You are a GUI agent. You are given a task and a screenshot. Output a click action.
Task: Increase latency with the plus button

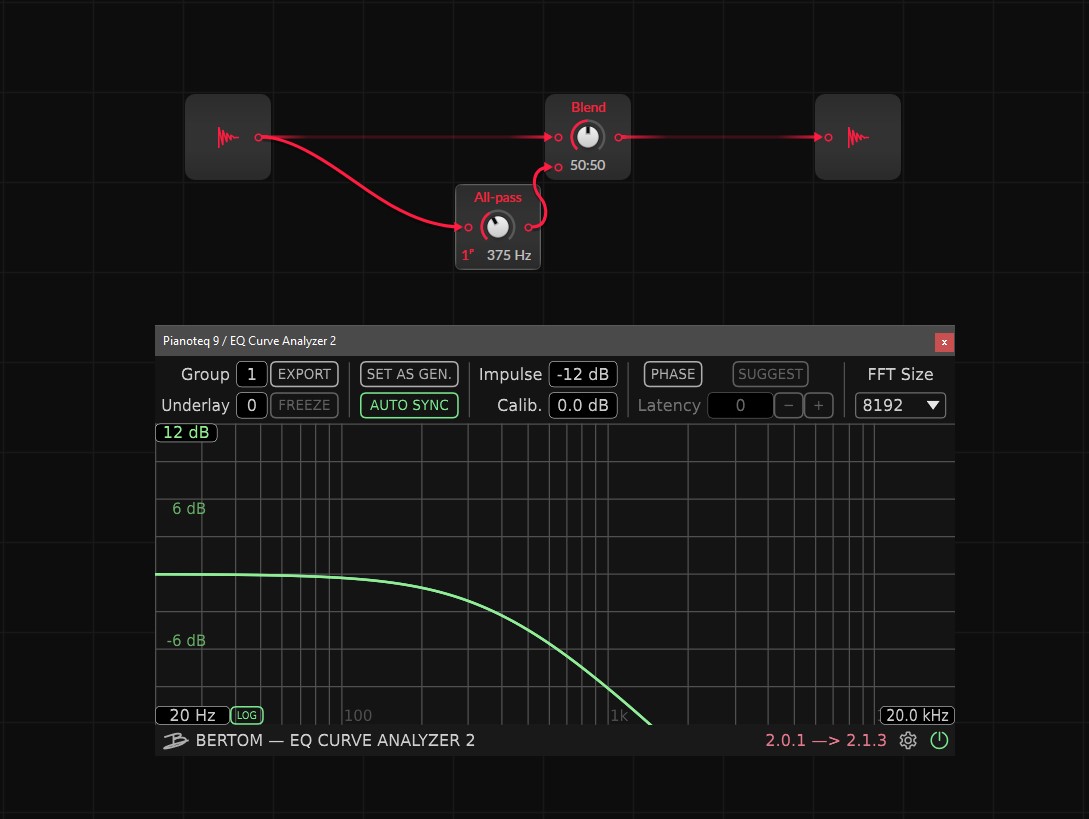coord(819,405)
